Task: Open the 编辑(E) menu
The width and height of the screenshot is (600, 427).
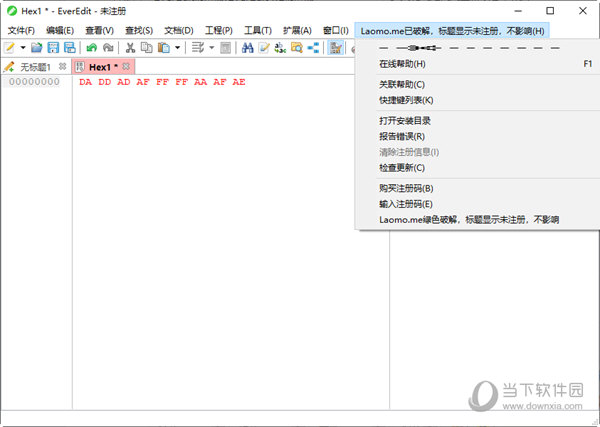Action: (60, 31)
